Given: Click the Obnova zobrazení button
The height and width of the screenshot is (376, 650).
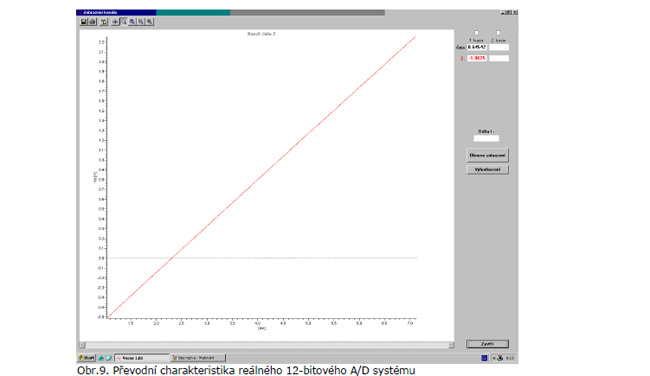Looking at the screenshot, I should point(488,155).
